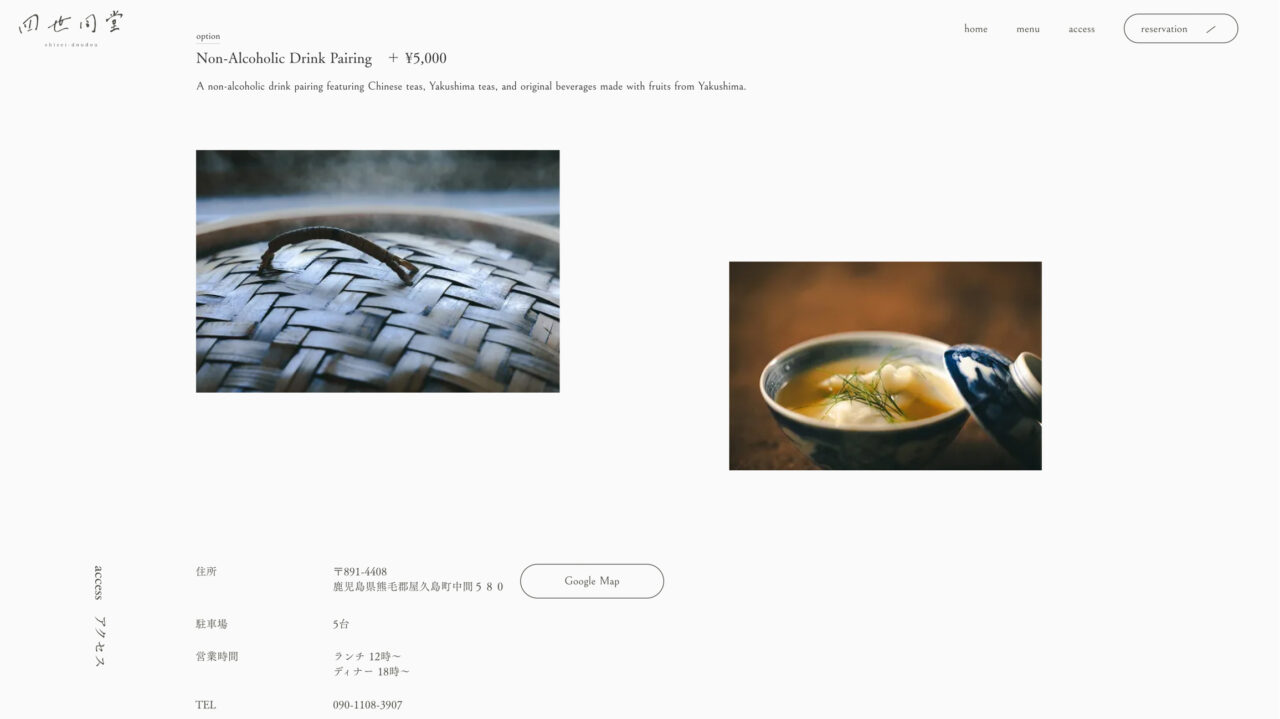Open the menu nav link

coord(1028,29)
